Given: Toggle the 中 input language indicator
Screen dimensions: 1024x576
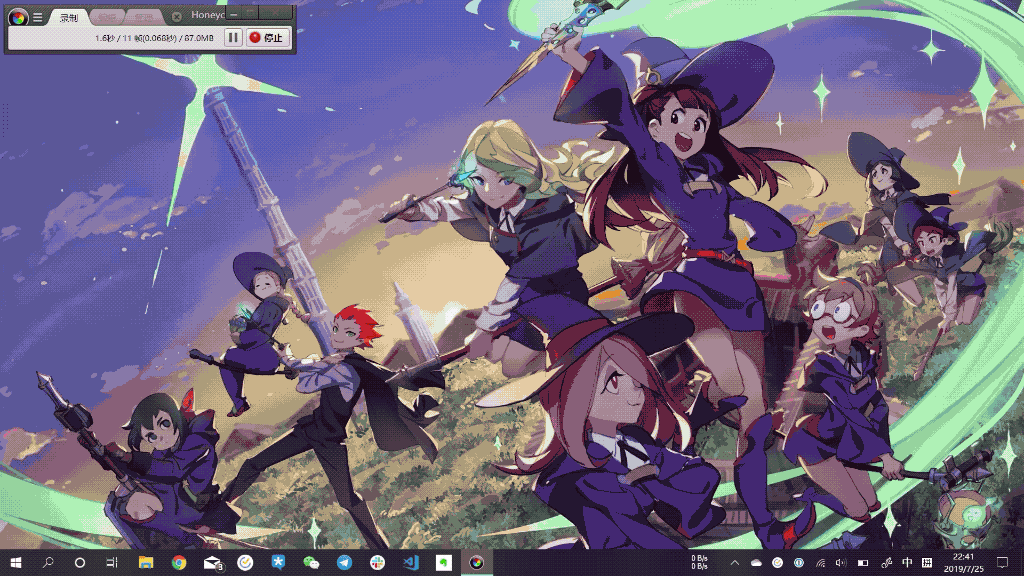Looking at the screenshot, I should tap(907, 562).
